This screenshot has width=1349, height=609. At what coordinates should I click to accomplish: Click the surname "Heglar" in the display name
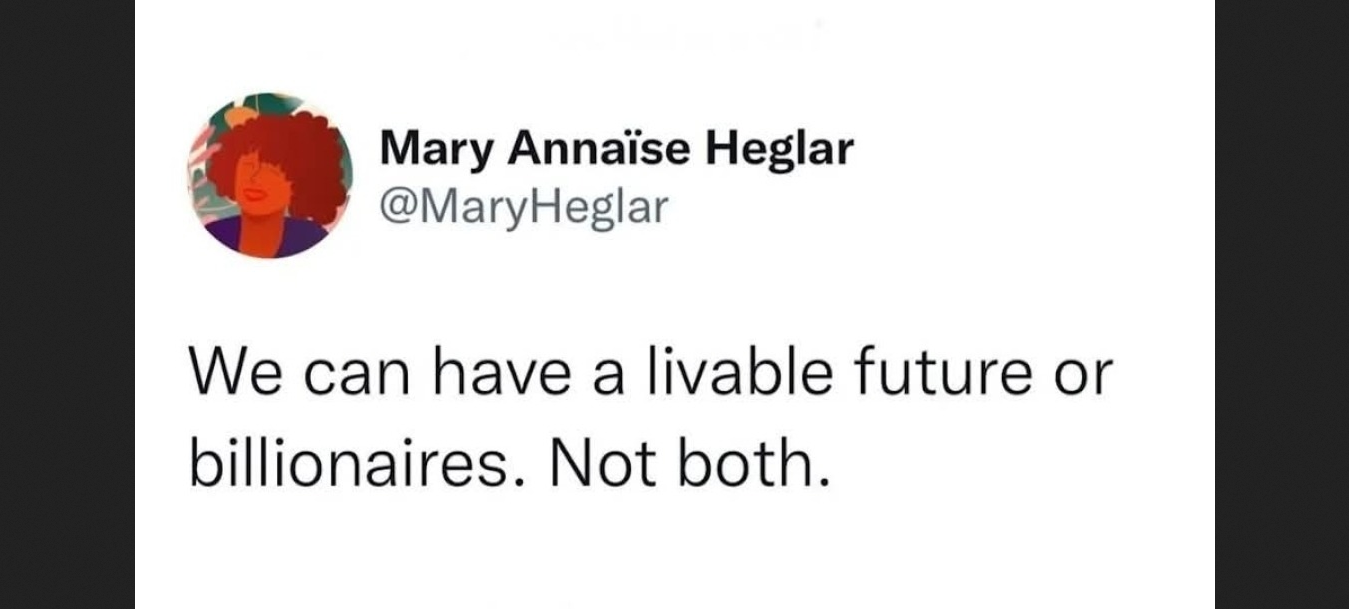(780, 150)
